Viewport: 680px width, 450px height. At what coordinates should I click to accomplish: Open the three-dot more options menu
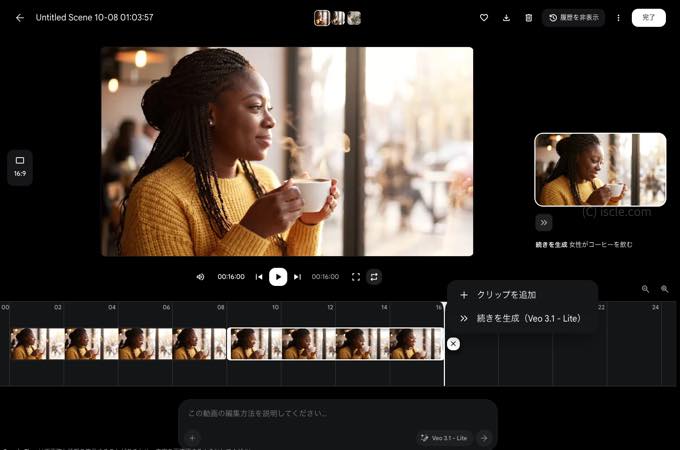point(618,18)
